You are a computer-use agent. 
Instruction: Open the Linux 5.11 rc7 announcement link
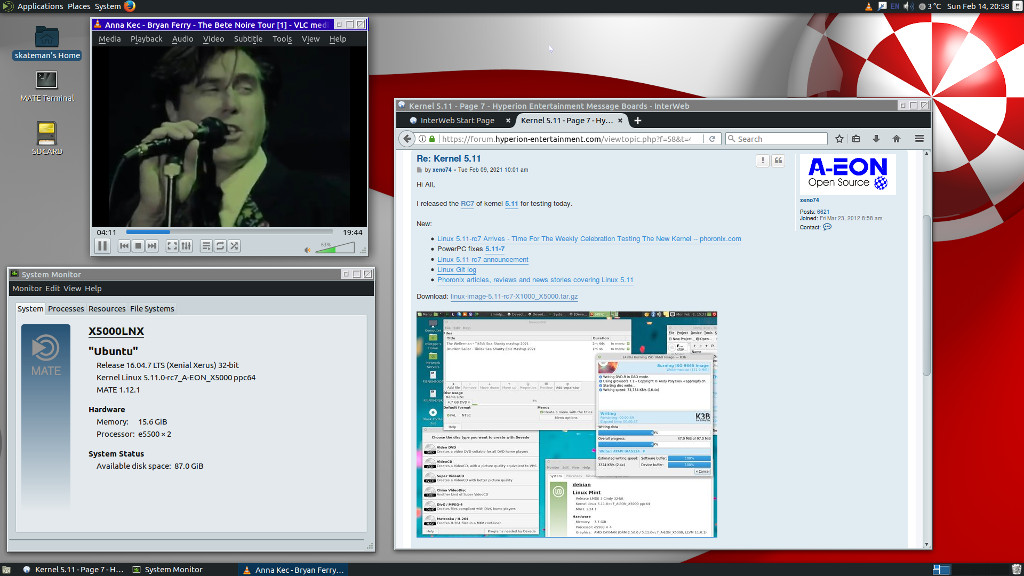click(x=483, y=260)
